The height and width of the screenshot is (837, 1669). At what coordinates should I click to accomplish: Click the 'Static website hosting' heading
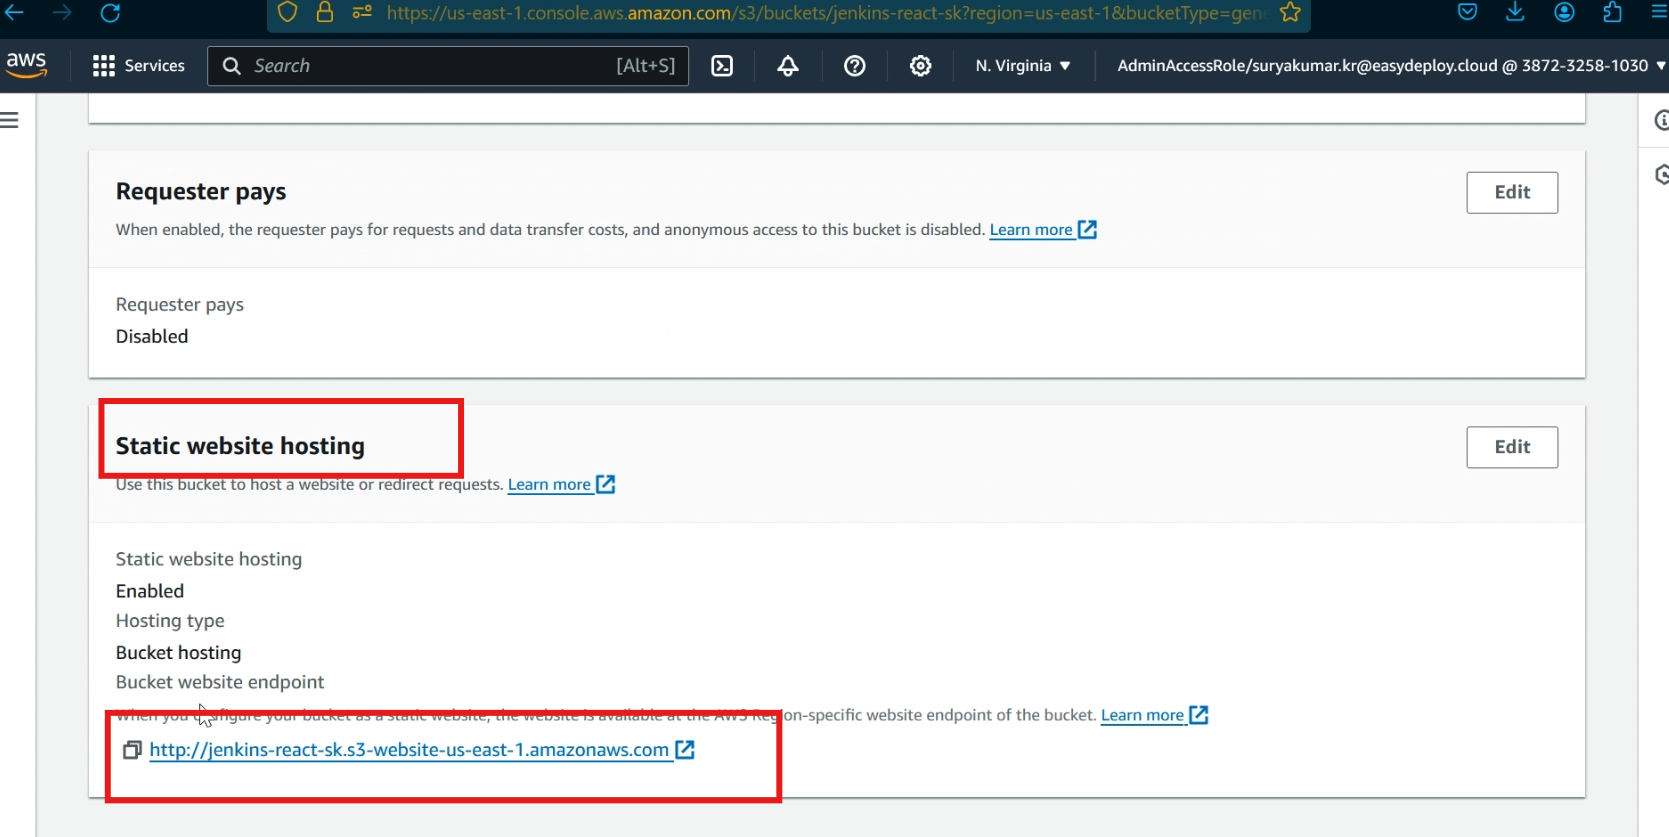pos(240,446)
